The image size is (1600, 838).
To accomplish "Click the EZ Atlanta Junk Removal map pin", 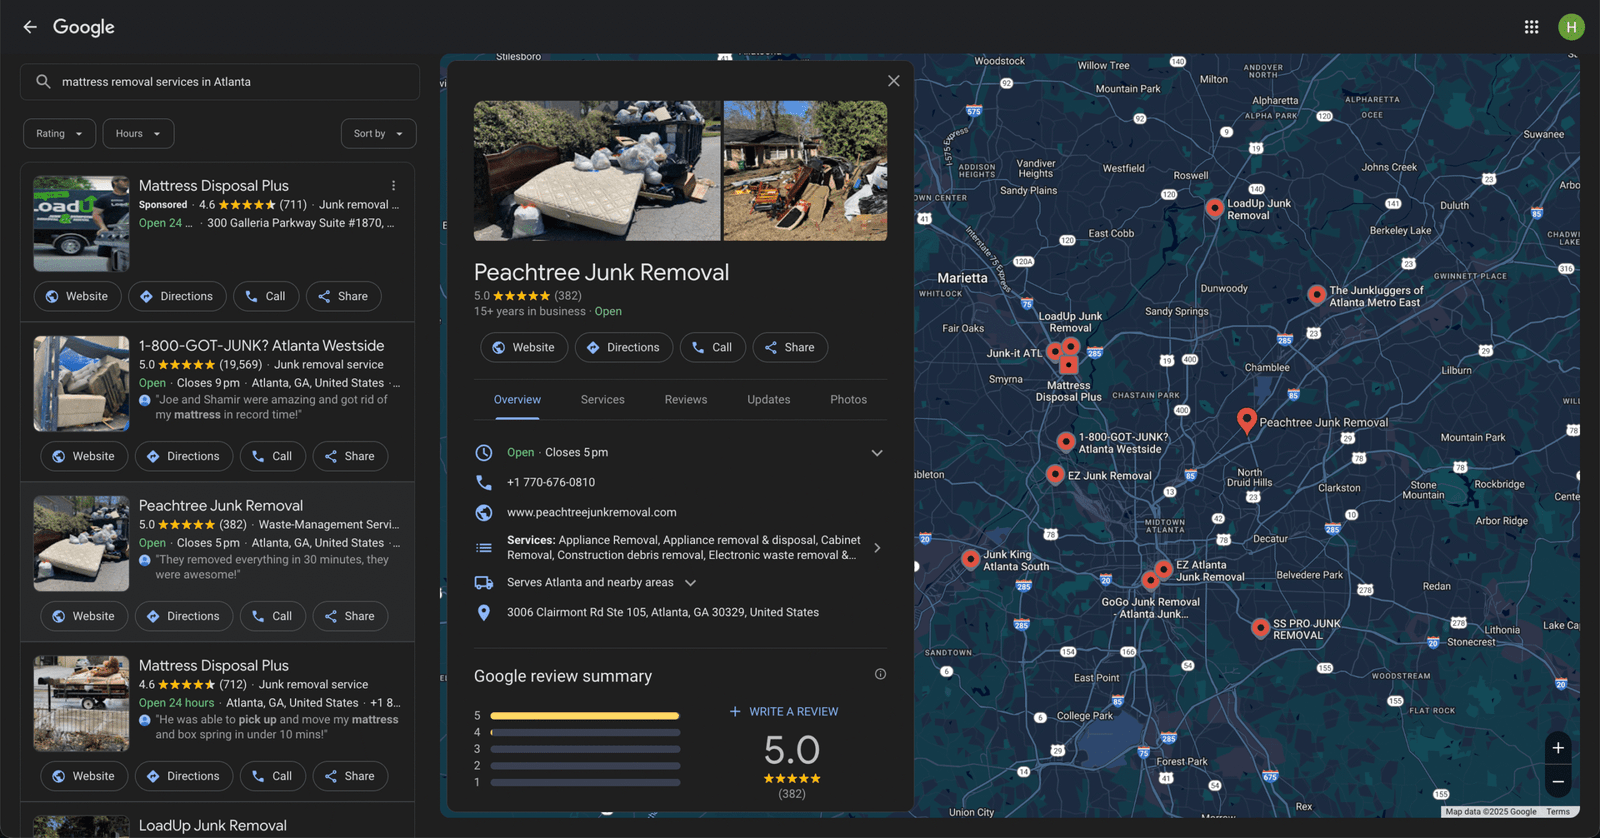I will point(1163,570).
